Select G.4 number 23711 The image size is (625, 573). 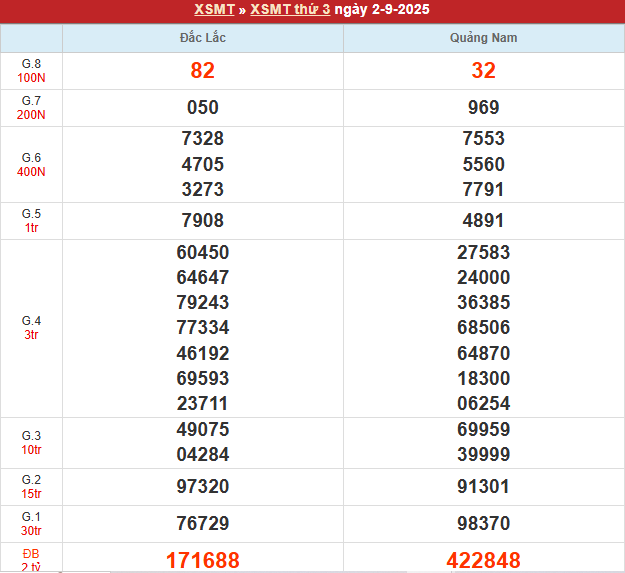[x=202, y=403]
